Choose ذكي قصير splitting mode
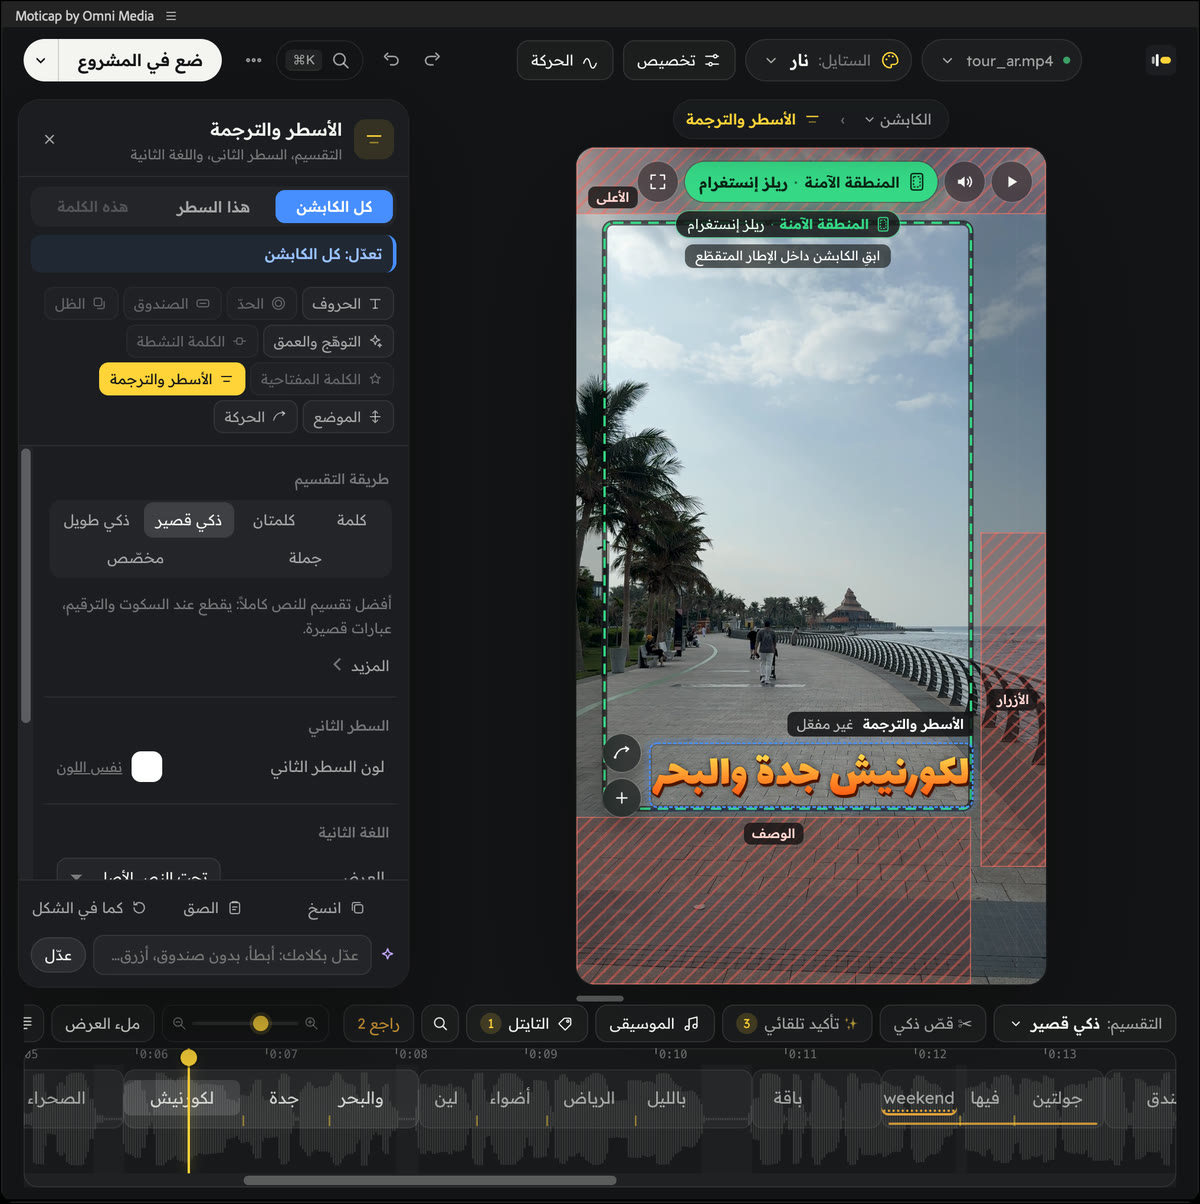1200x1204 pixels. pos(189,520)
